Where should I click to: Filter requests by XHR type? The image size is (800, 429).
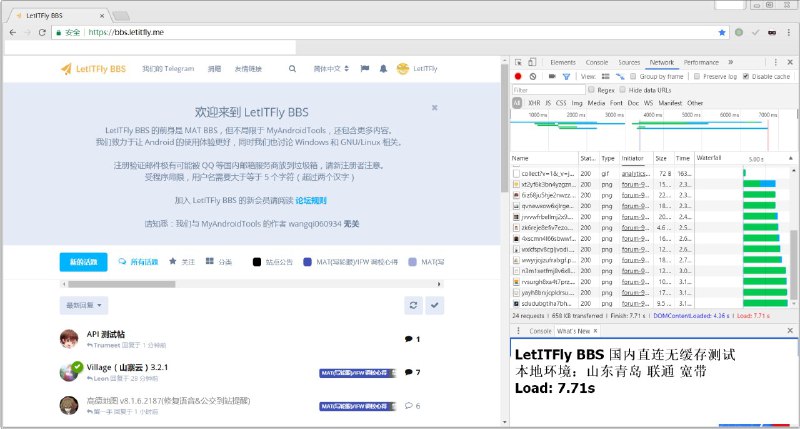534,103
